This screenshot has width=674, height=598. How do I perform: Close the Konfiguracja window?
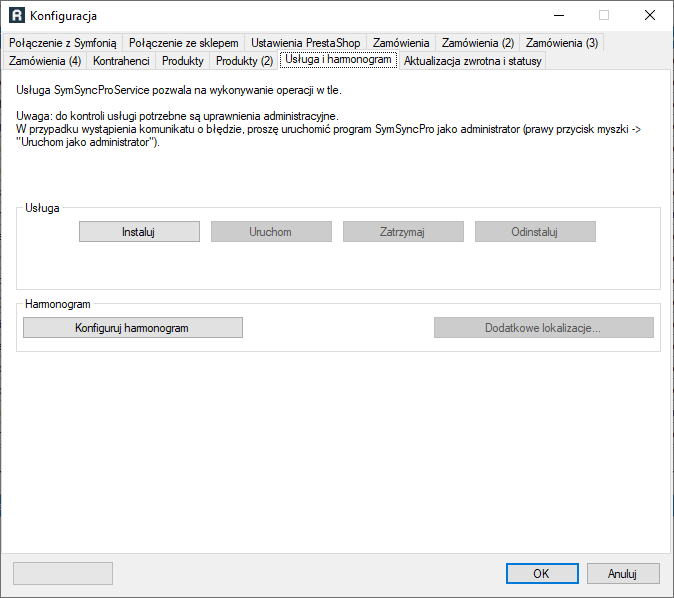click(x=650, y=15)
